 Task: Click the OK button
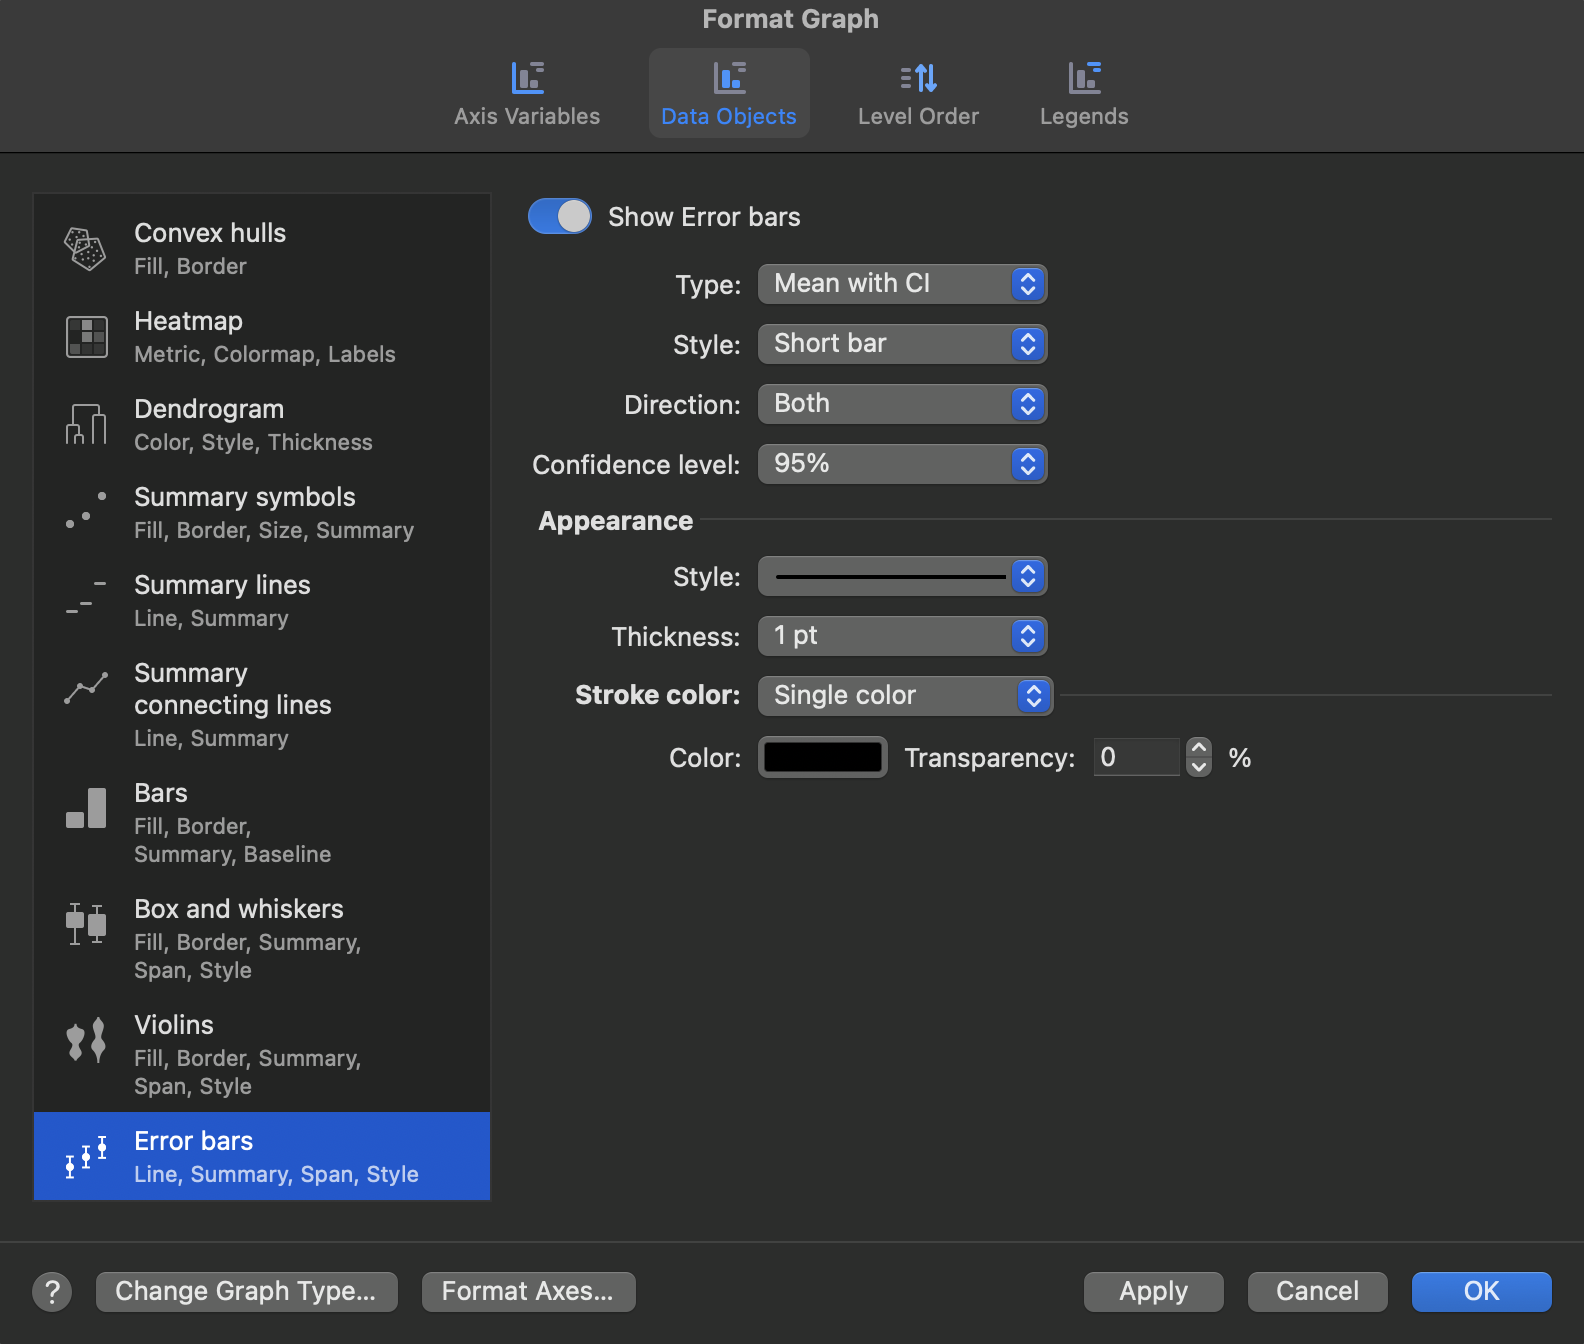pos(1482,1292)
